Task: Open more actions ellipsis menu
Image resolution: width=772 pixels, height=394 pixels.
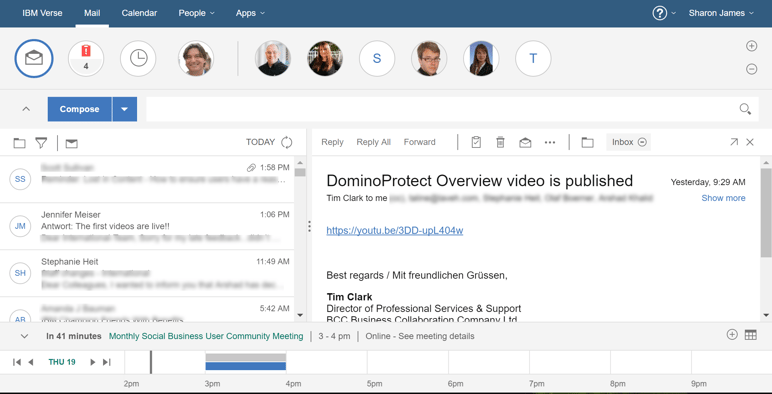Action: pos(550,142)
